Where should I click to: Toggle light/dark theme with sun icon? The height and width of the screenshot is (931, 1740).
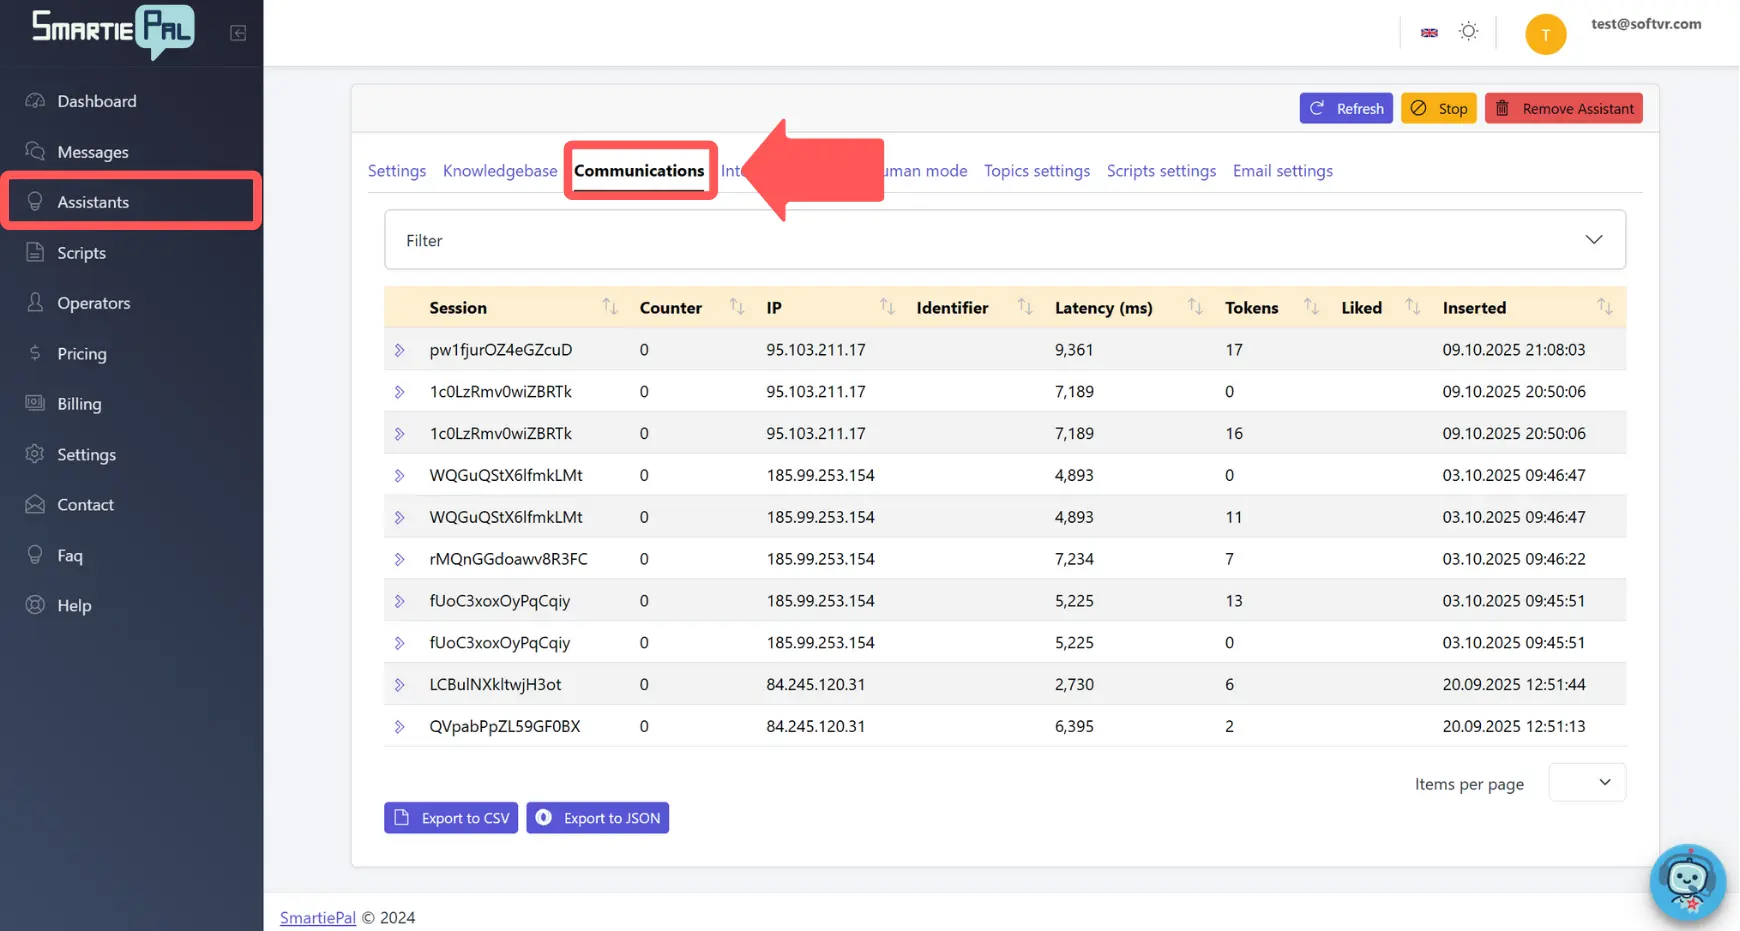pos(1468,31)
